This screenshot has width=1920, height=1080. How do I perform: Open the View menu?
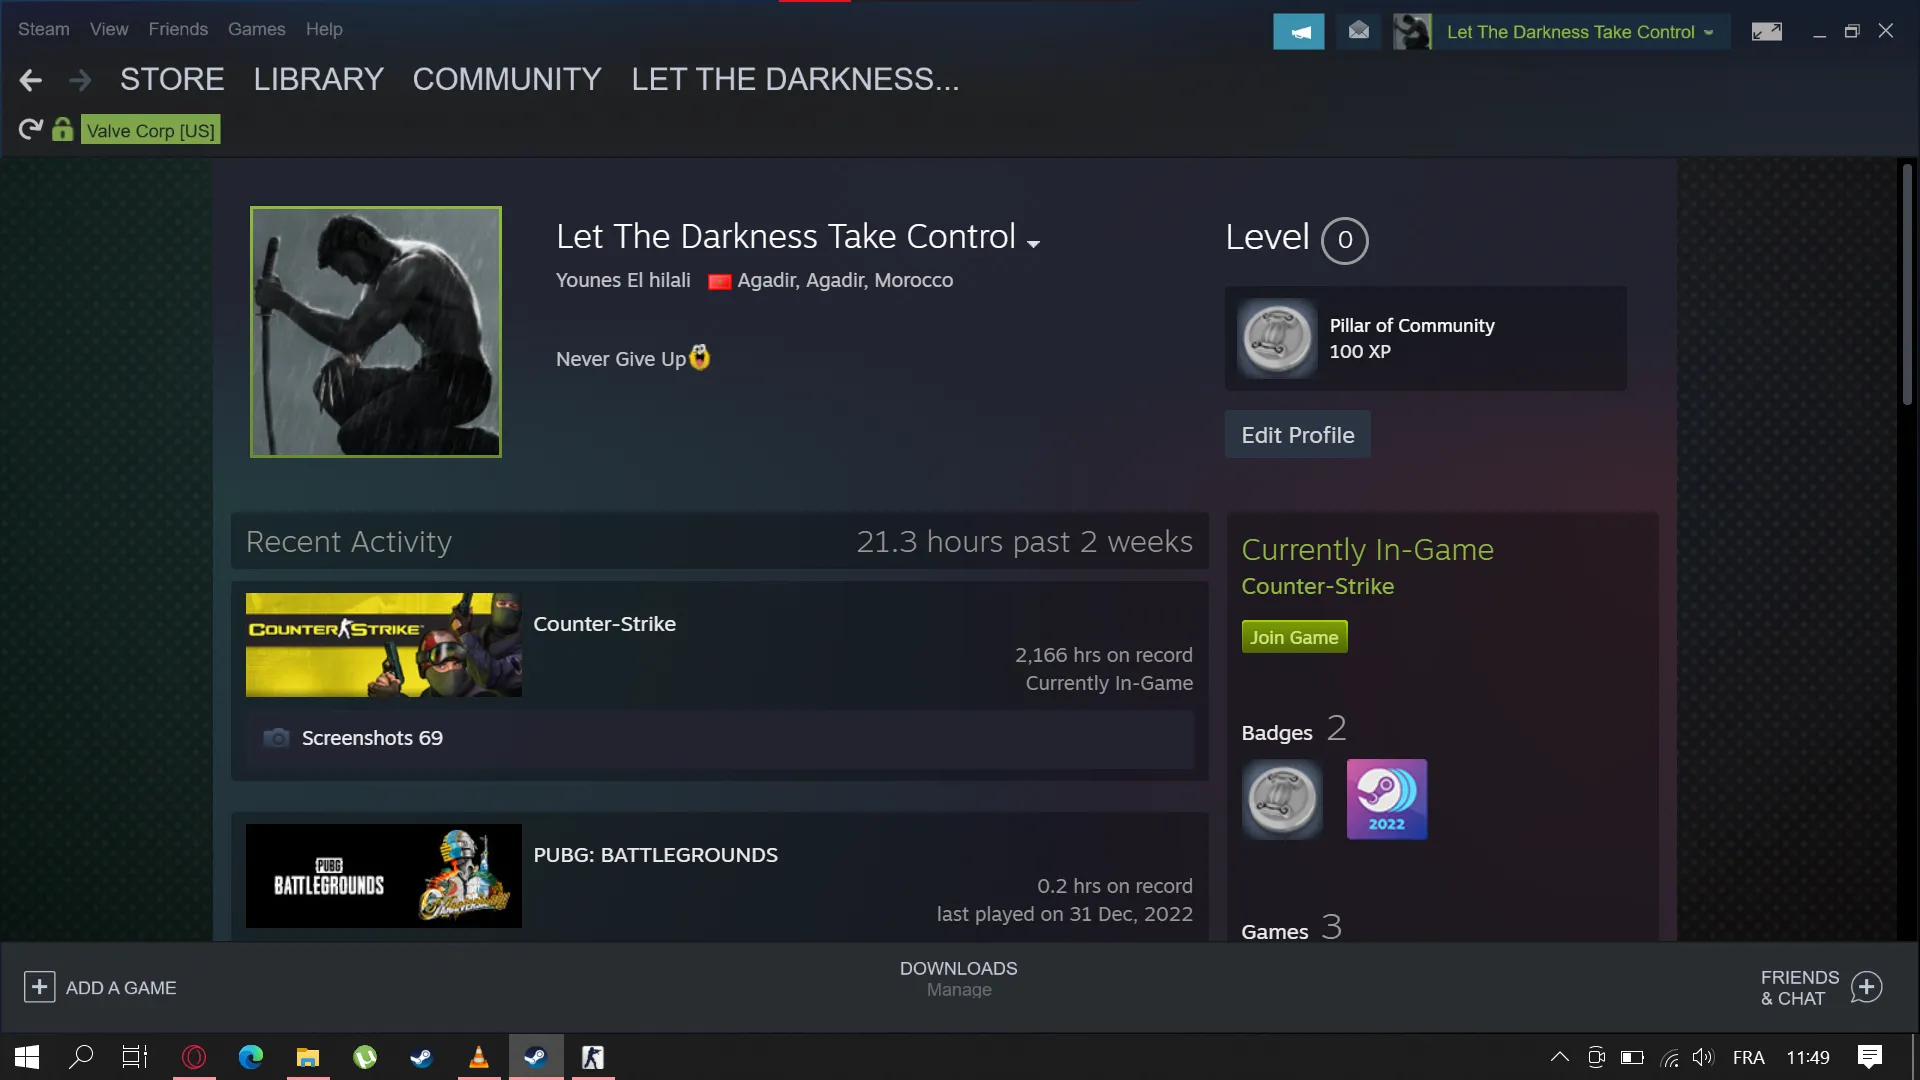coord(109,29)
